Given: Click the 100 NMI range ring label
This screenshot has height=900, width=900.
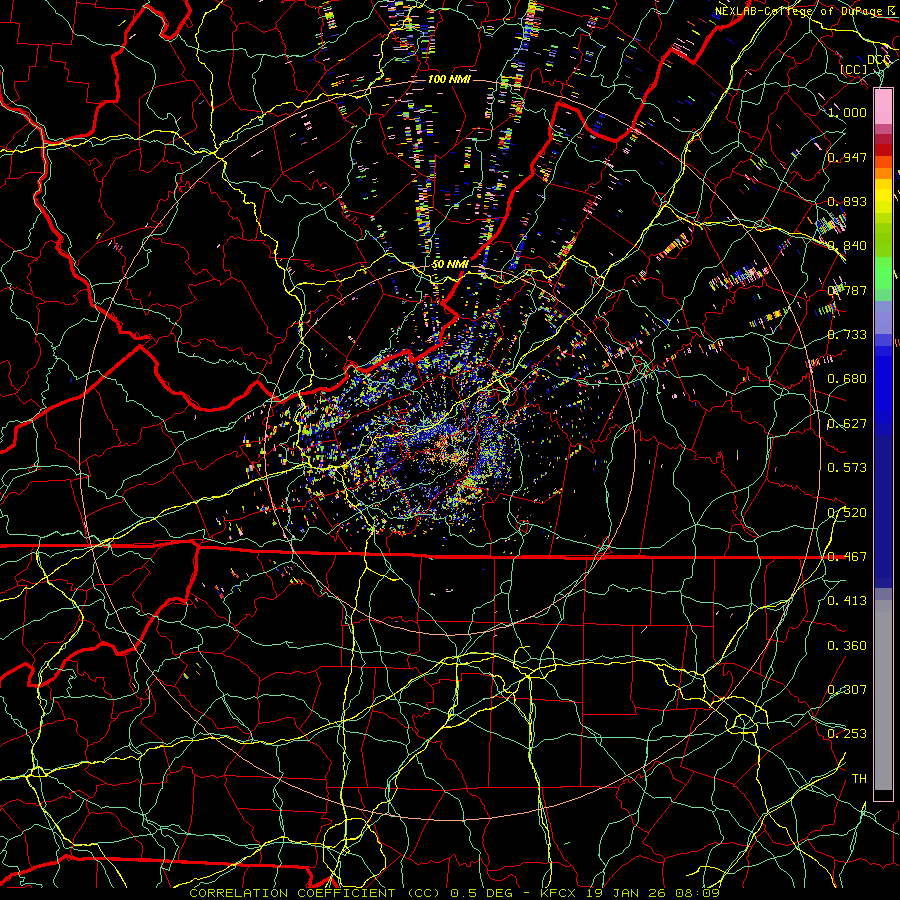Looking at the screenshot, I should [x=449, y=79].
